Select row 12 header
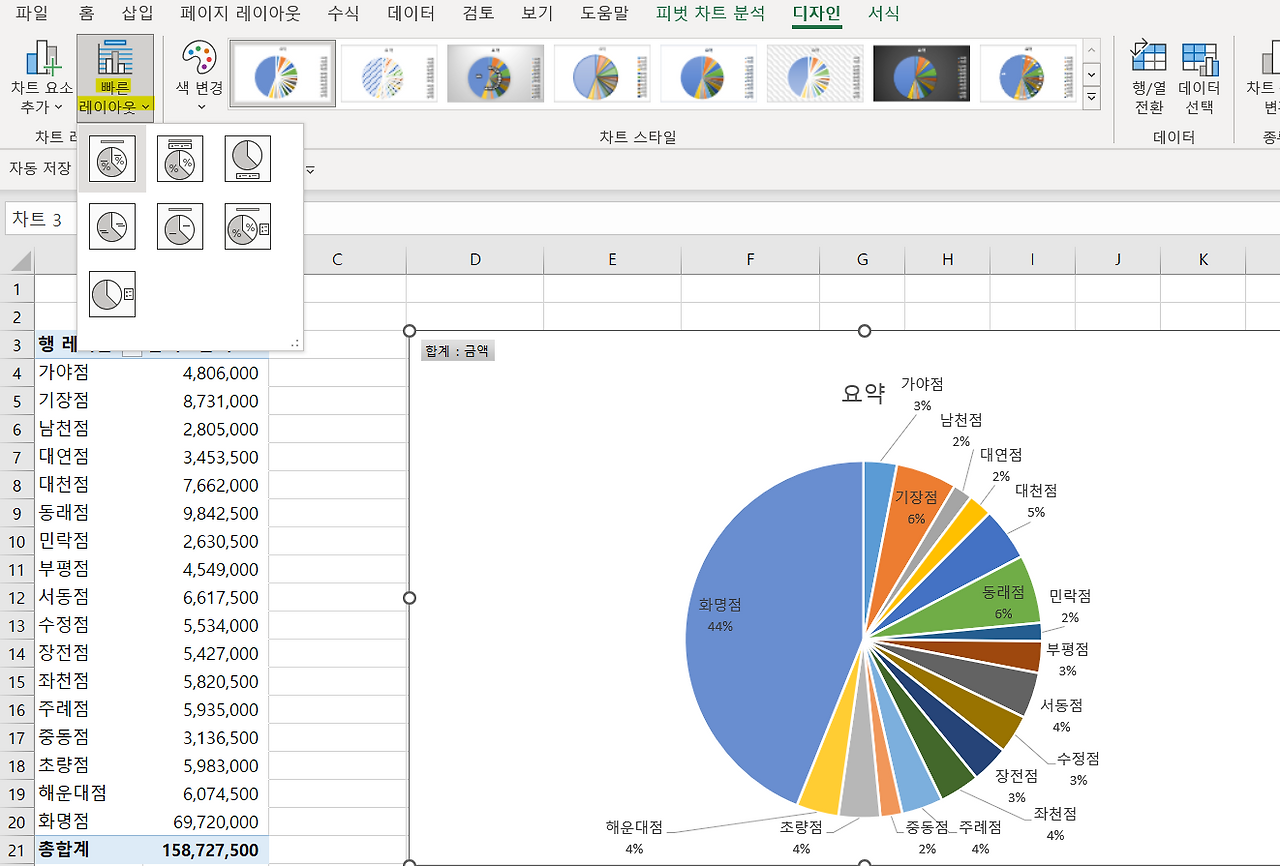 [17, 597]
